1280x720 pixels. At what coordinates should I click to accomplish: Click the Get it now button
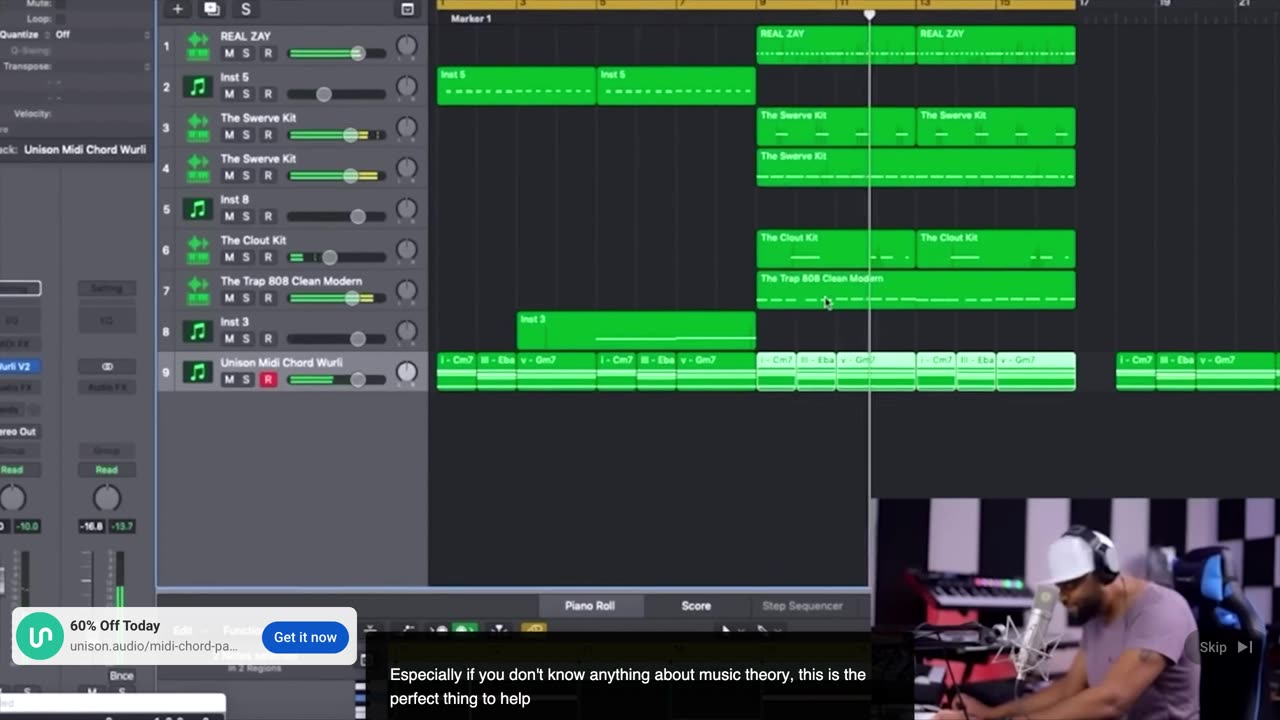click(305, 637)
